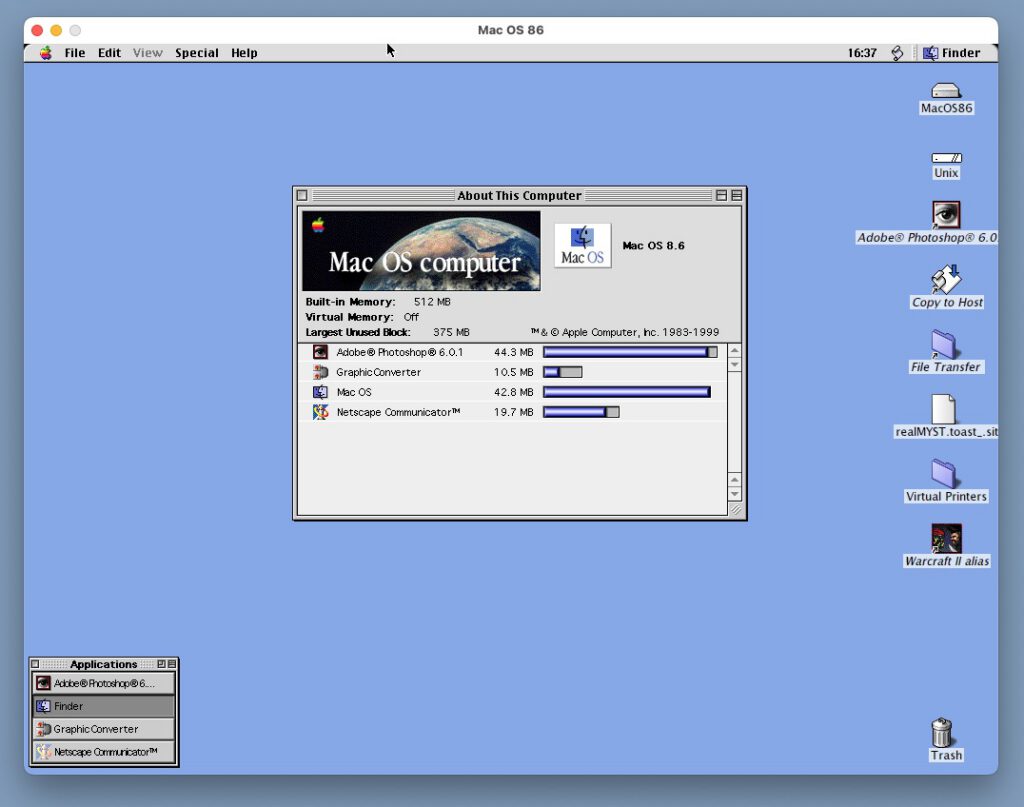Open the File menu
Viewport: 1024px width, 807px height.
point(75,53)
